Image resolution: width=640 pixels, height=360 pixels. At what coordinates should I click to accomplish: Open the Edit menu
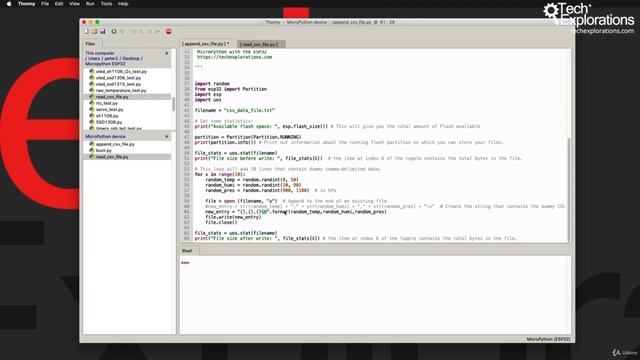(59, 4)
